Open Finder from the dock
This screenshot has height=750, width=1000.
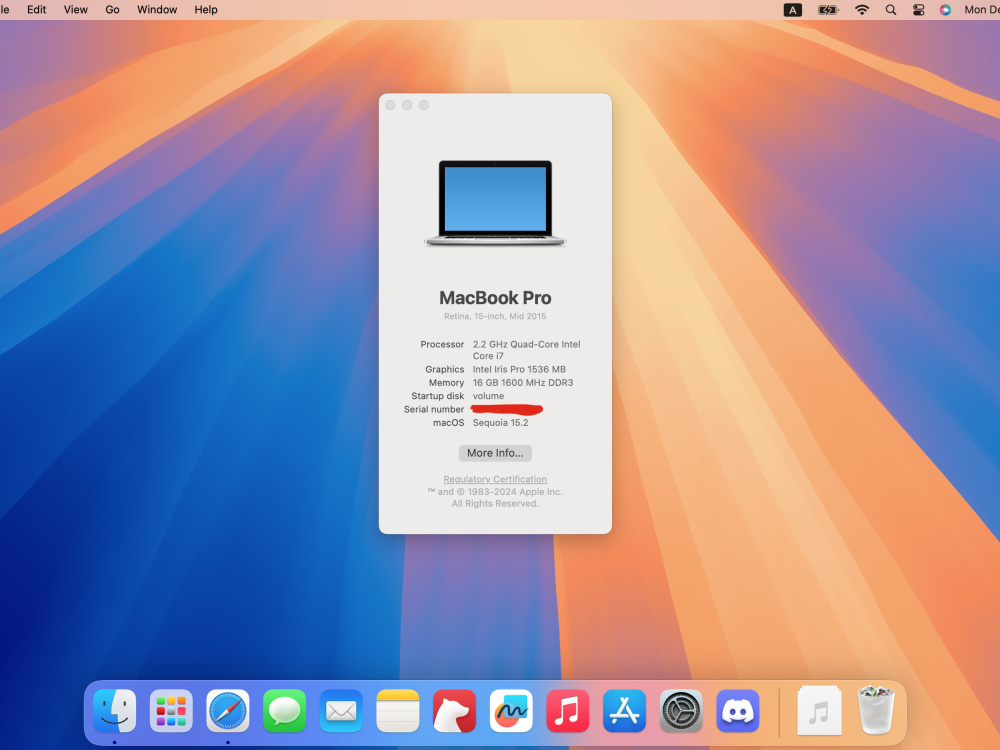pyautogui.click(x=115, y=710)
